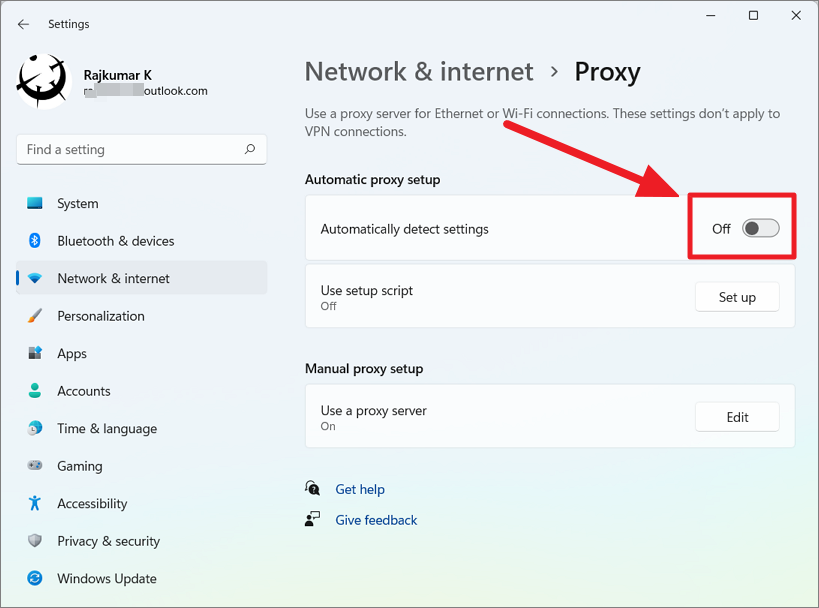Click the Wi-Fi network icon in sidebar
The height and width of the screenshot is (608, 819).
[34, 278]
